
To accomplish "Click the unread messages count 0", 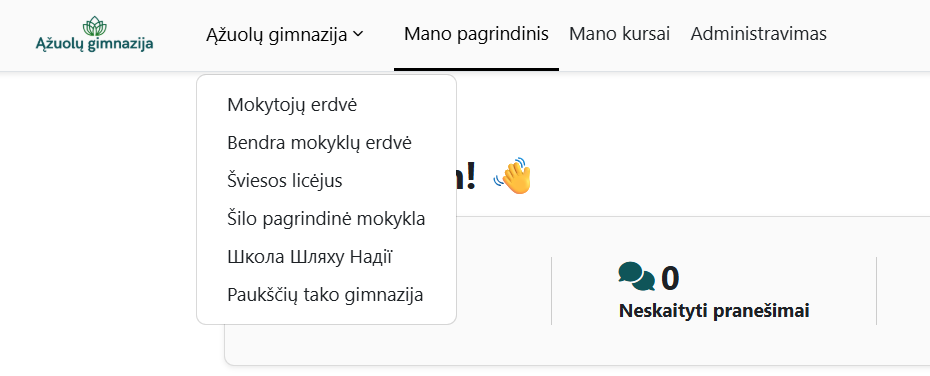I will point(670,278).
